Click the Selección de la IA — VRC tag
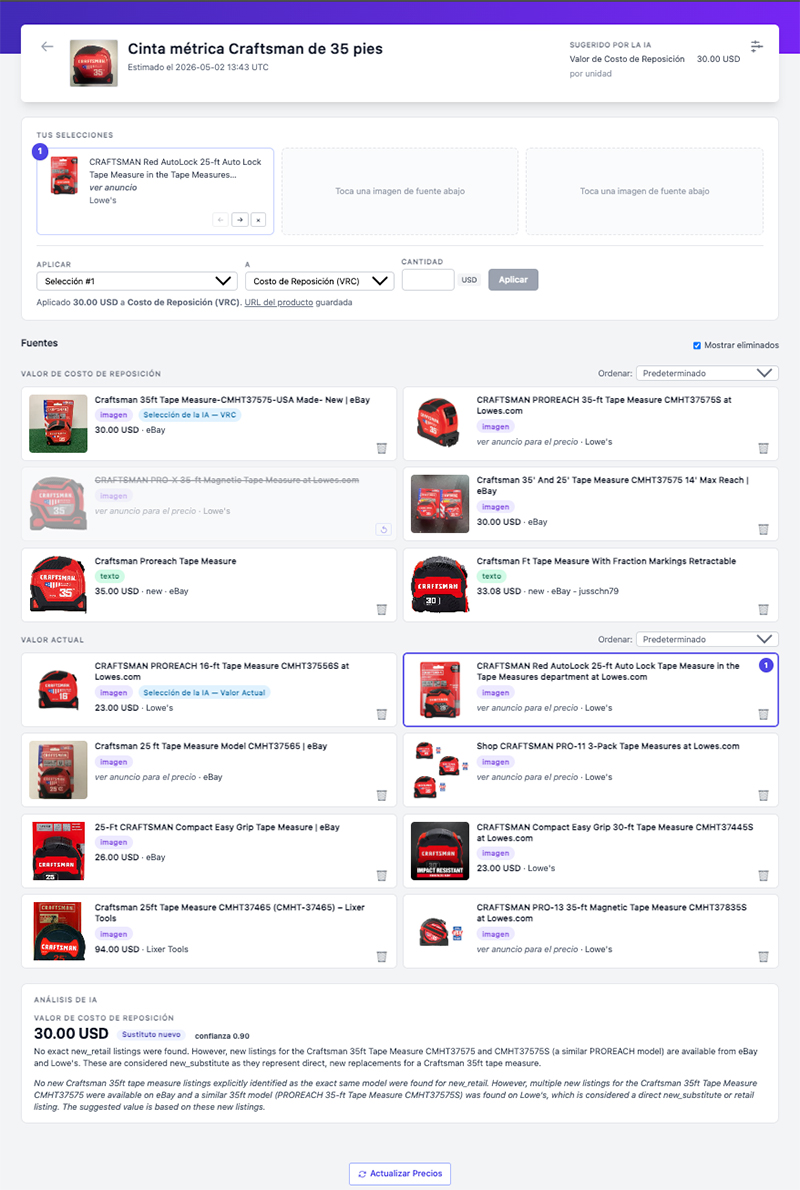 [190, 415]
